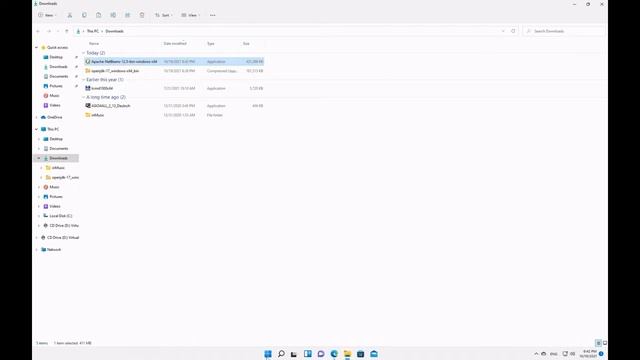Expand the Network tree node
Viewport: 640px width, 360px height.
[36, 249]
